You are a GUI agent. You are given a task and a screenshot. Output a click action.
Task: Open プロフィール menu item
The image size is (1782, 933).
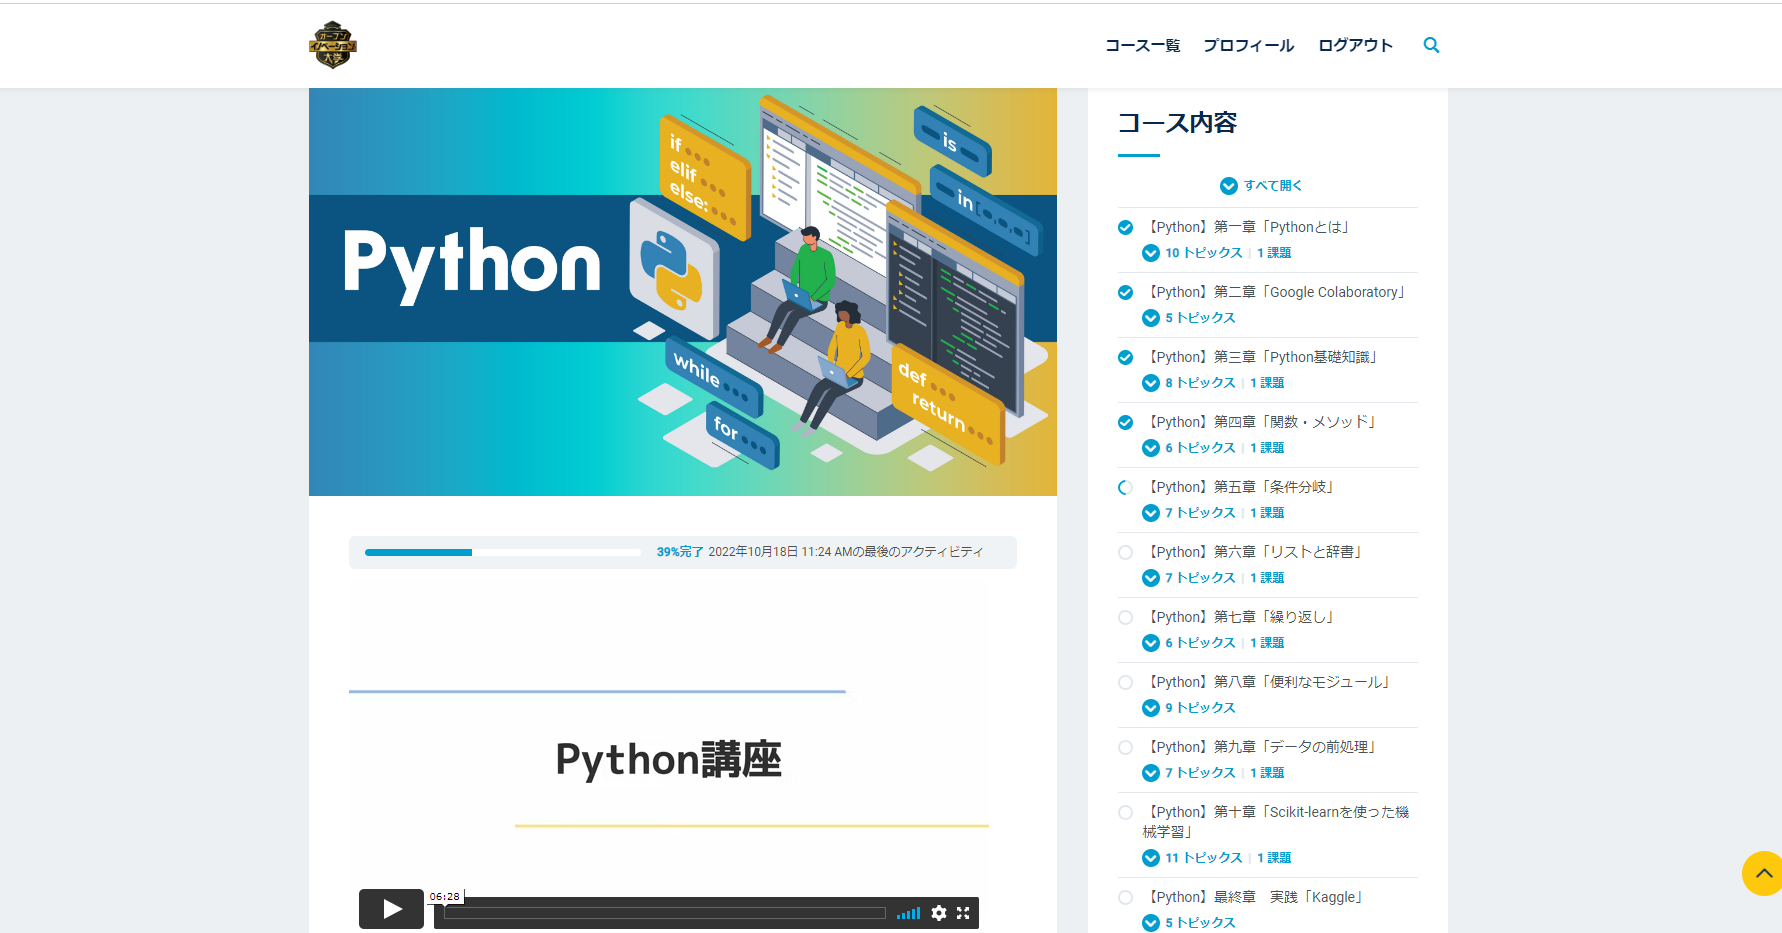click(1248, 45)
